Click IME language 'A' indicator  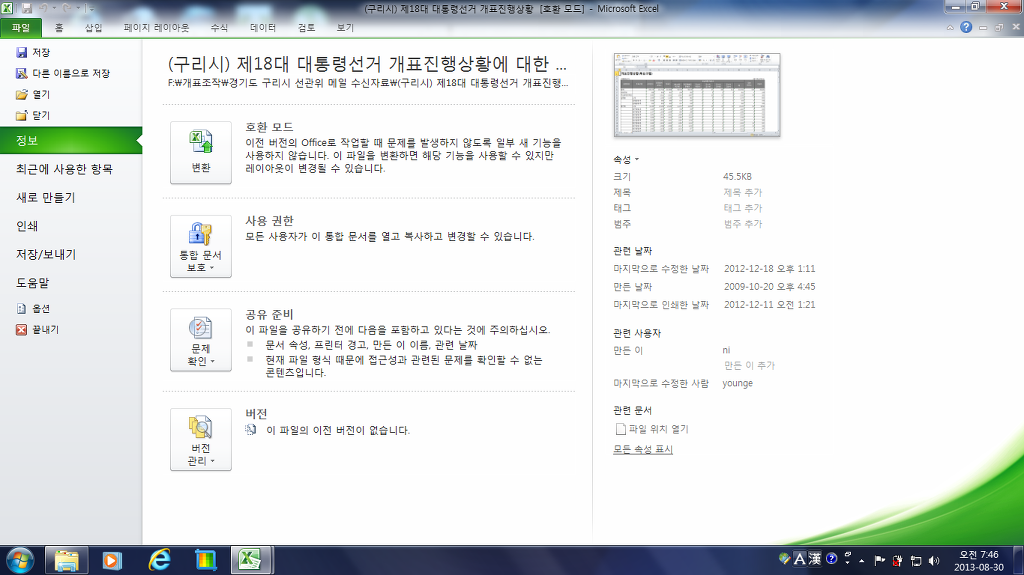pos(799,559)
